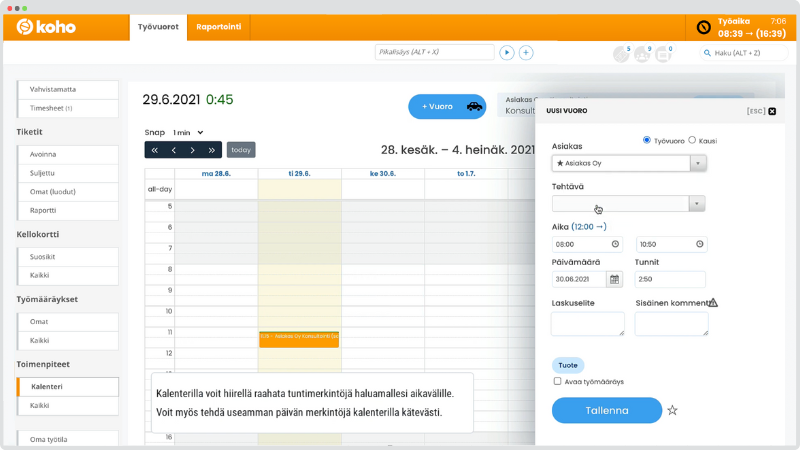Expand the Asiakas dropdown
Image resolution: width=800 pixels, height=452 pixels.
[x=697, y=163]
